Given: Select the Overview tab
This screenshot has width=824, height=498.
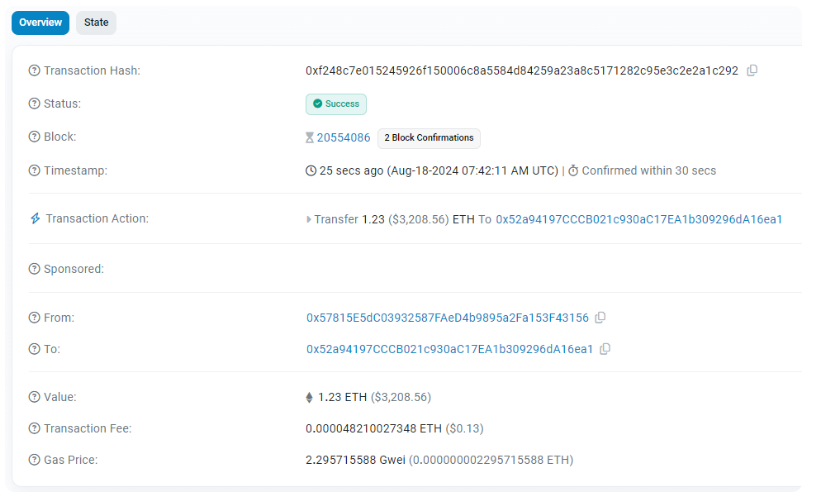Looking at the screenshot, I should 40,22.
